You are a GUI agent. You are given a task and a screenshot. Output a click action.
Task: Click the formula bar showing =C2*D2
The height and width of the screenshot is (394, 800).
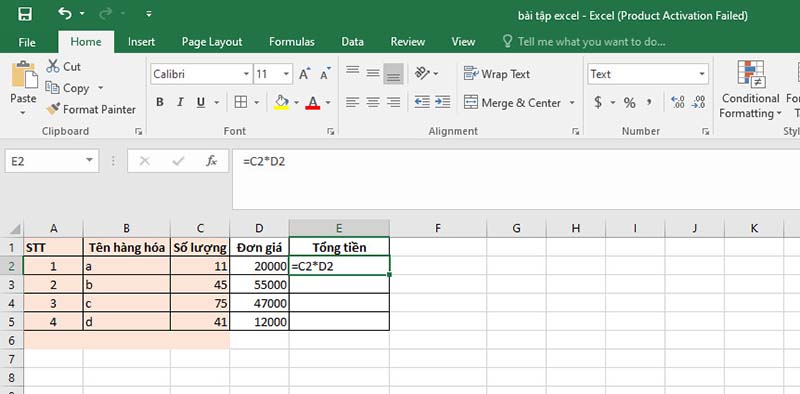[516, 179]
